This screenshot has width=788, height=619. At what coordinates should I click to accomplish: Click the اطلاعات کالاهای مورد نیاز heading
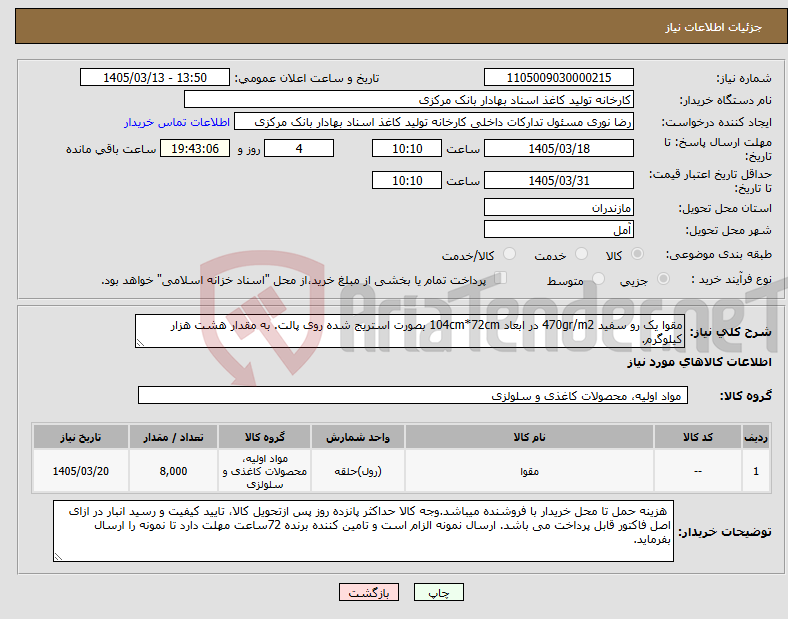(x=699, y=362)
